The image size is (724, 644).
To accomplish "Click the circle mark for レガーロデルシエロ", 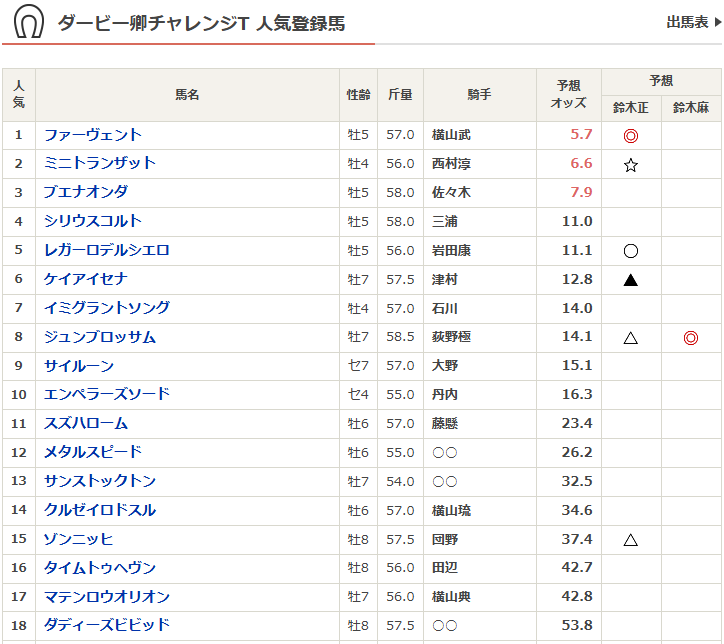I will click(x=631, y=251).
